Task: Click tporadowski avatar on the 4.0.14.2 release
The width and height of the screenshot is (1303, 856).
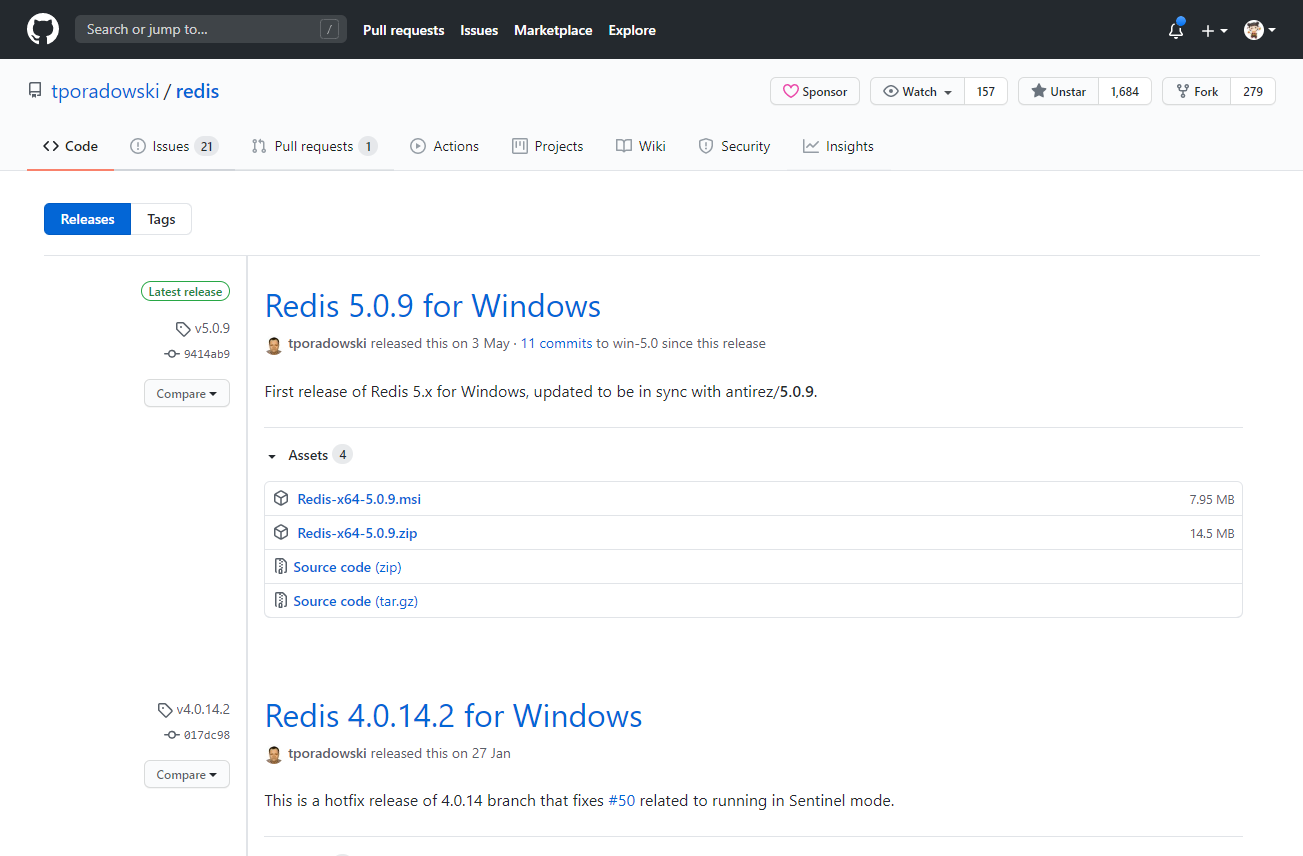Action: [274, 755]
